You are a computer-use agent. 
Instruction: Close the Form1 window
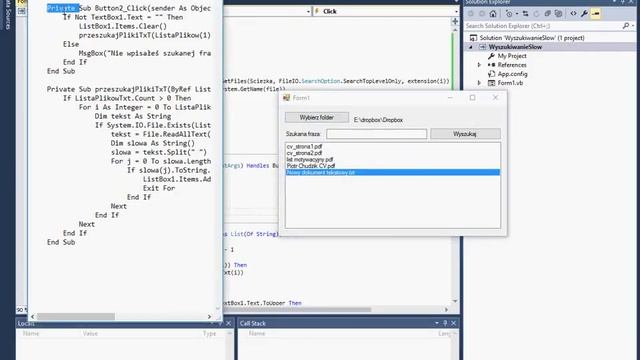pos(495,98)
